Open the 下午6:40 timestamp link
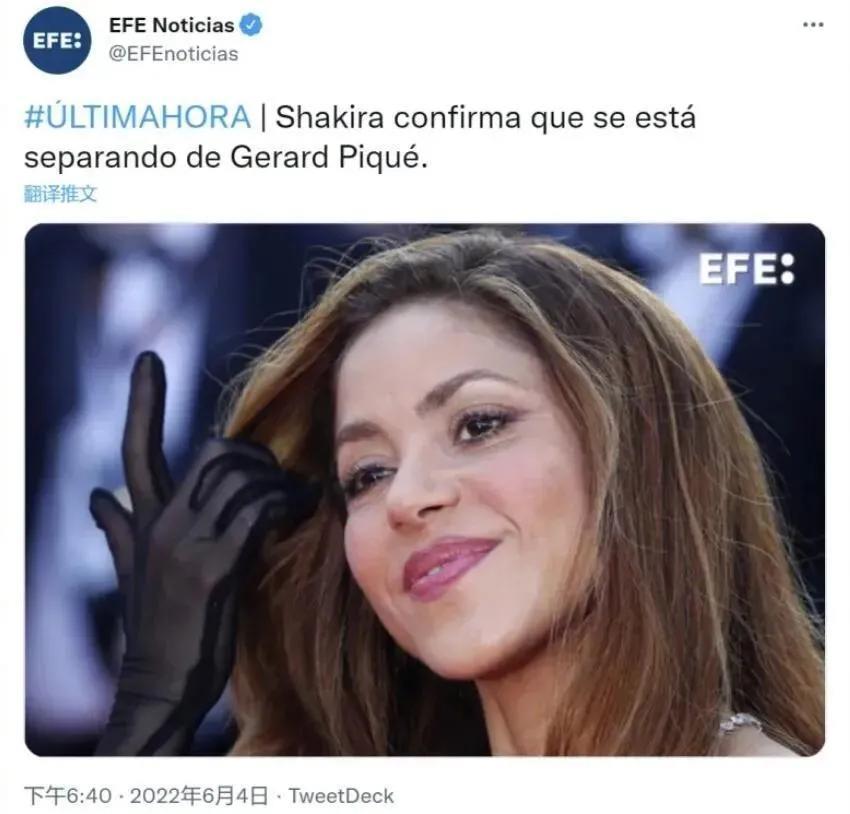The image size is (850, 814). point(68,796)
